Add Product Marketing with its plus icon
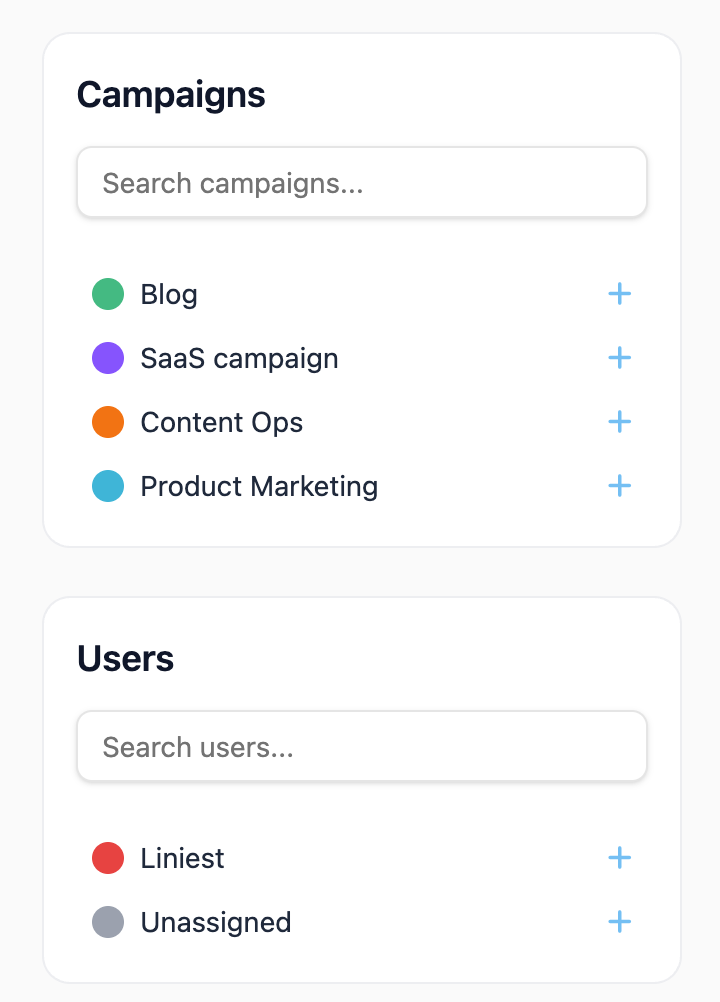Image resolution: width=720 pixels, height=1002 pixels. click(x=620, y=486)
